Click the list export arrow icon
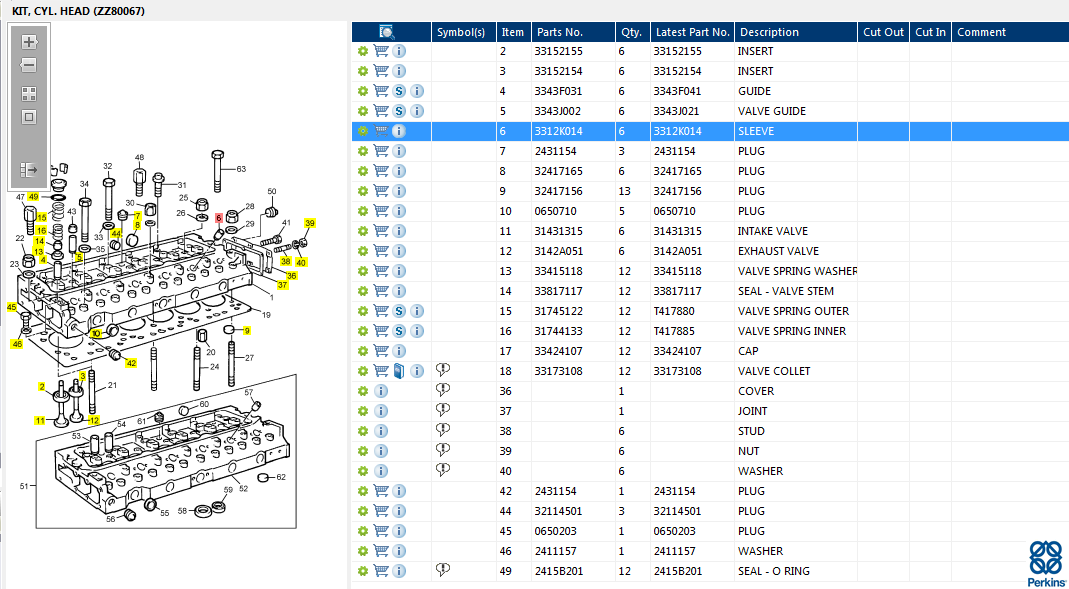Image resolution: width=1069 pixels, height=589 pixels. click(x=29, y=169)
